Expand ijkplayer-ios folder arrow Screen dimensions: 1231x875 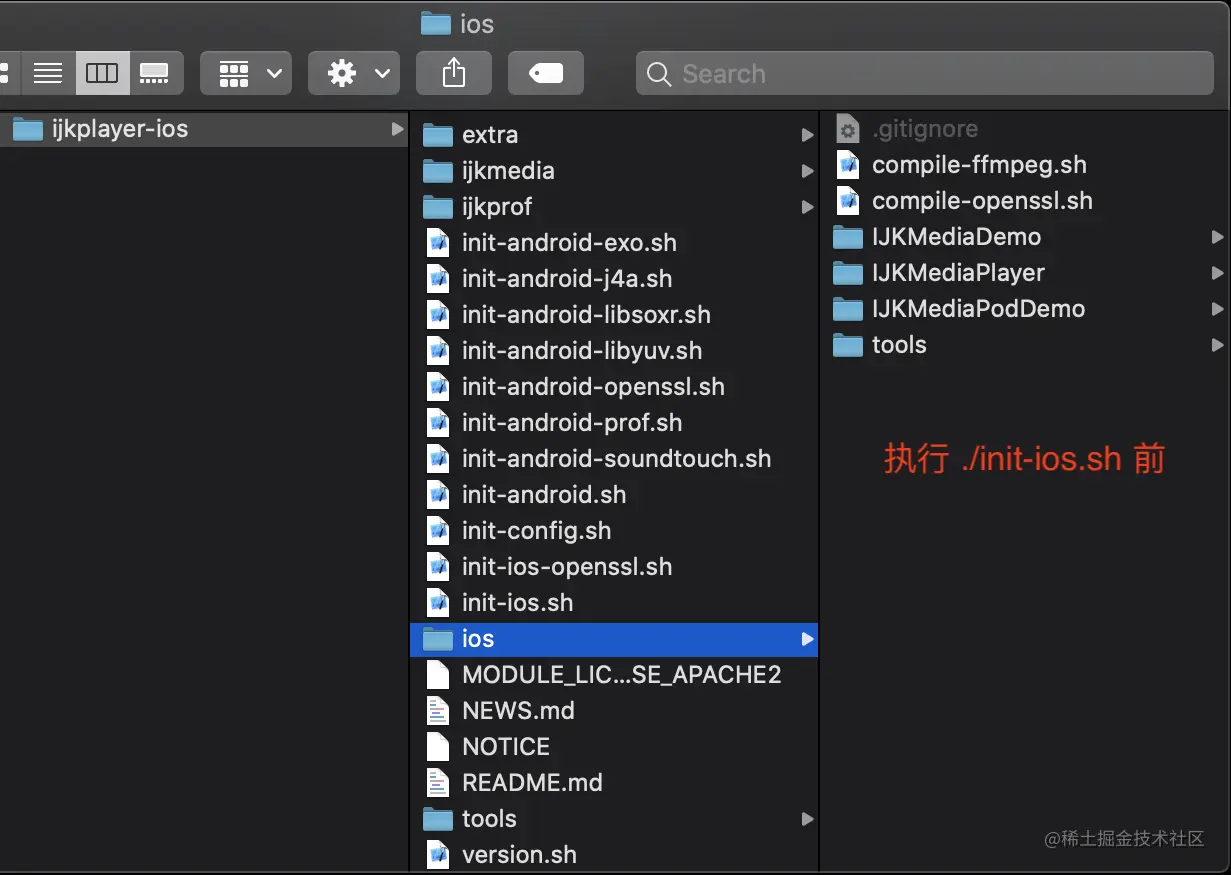(397, 129)
